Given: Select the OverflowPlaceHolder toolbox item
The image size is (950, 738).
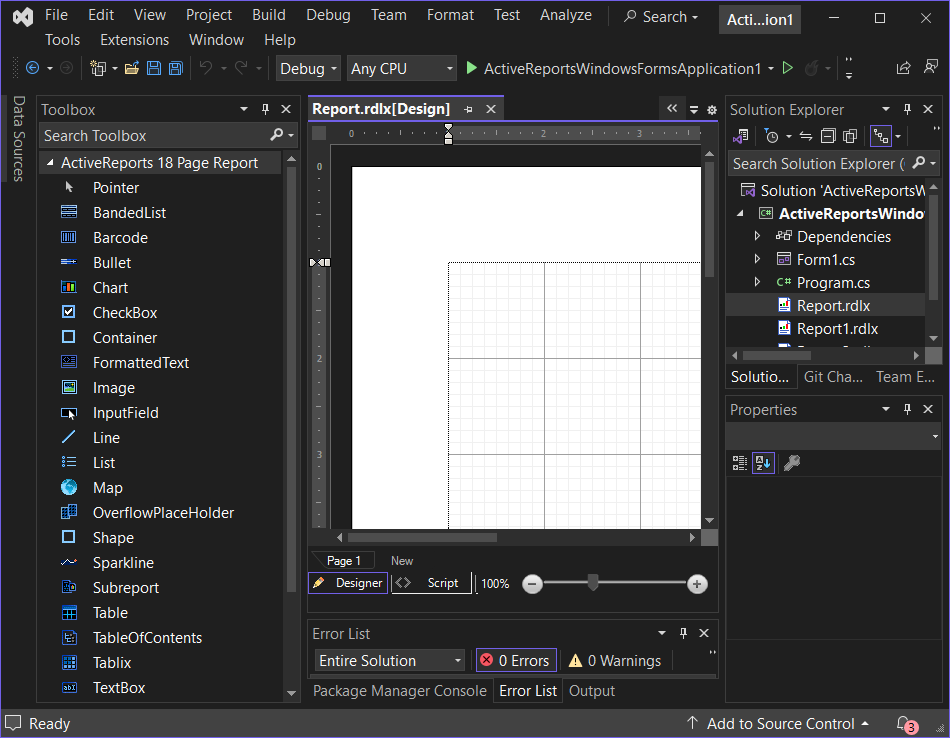Looking at the screenshot, I should (163, 513).
